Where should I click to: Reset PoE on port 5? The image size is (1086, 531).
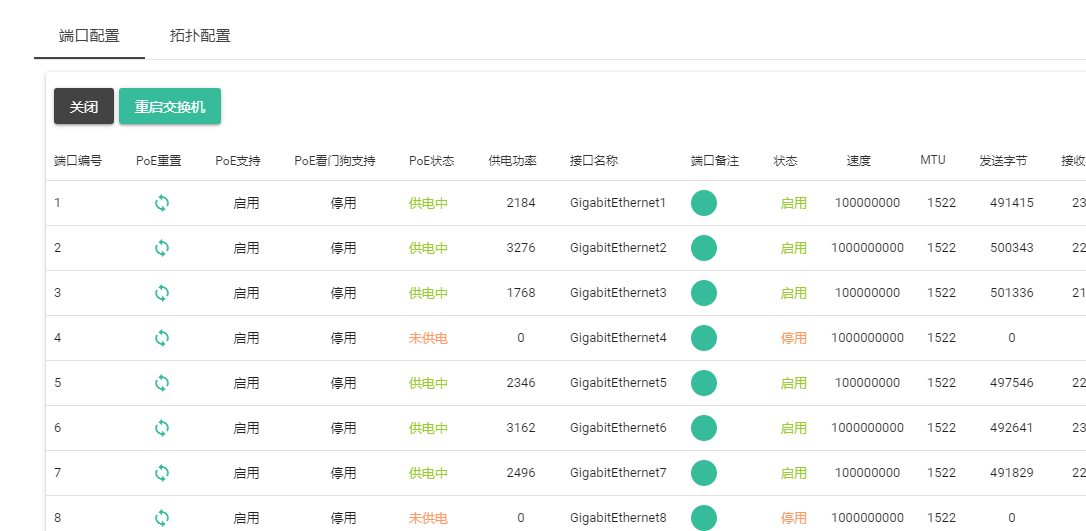pyautogui.click(x=162, y=383)
